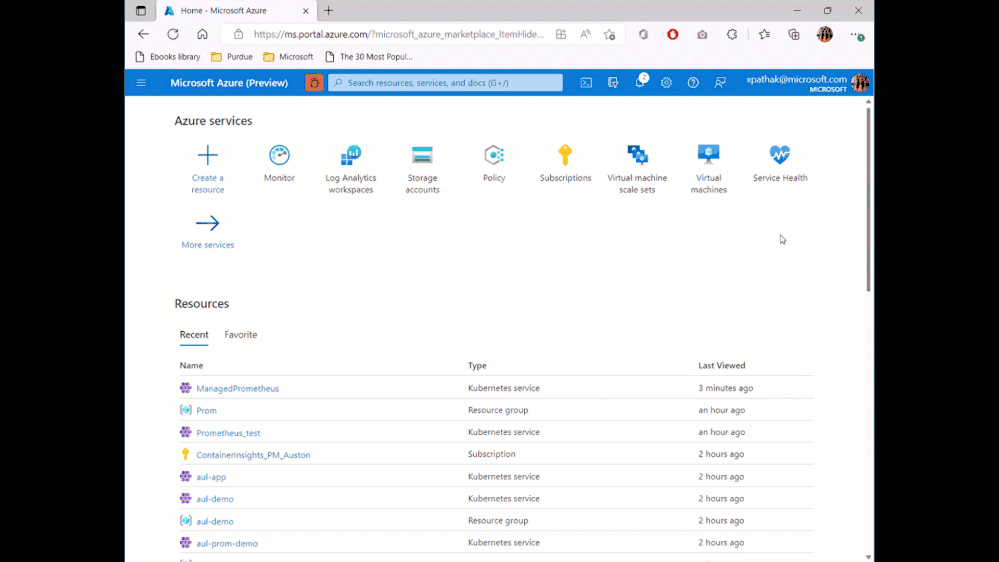Click the browser back arrow
This screenshot has height=562, width=999.
click(143, 34)
